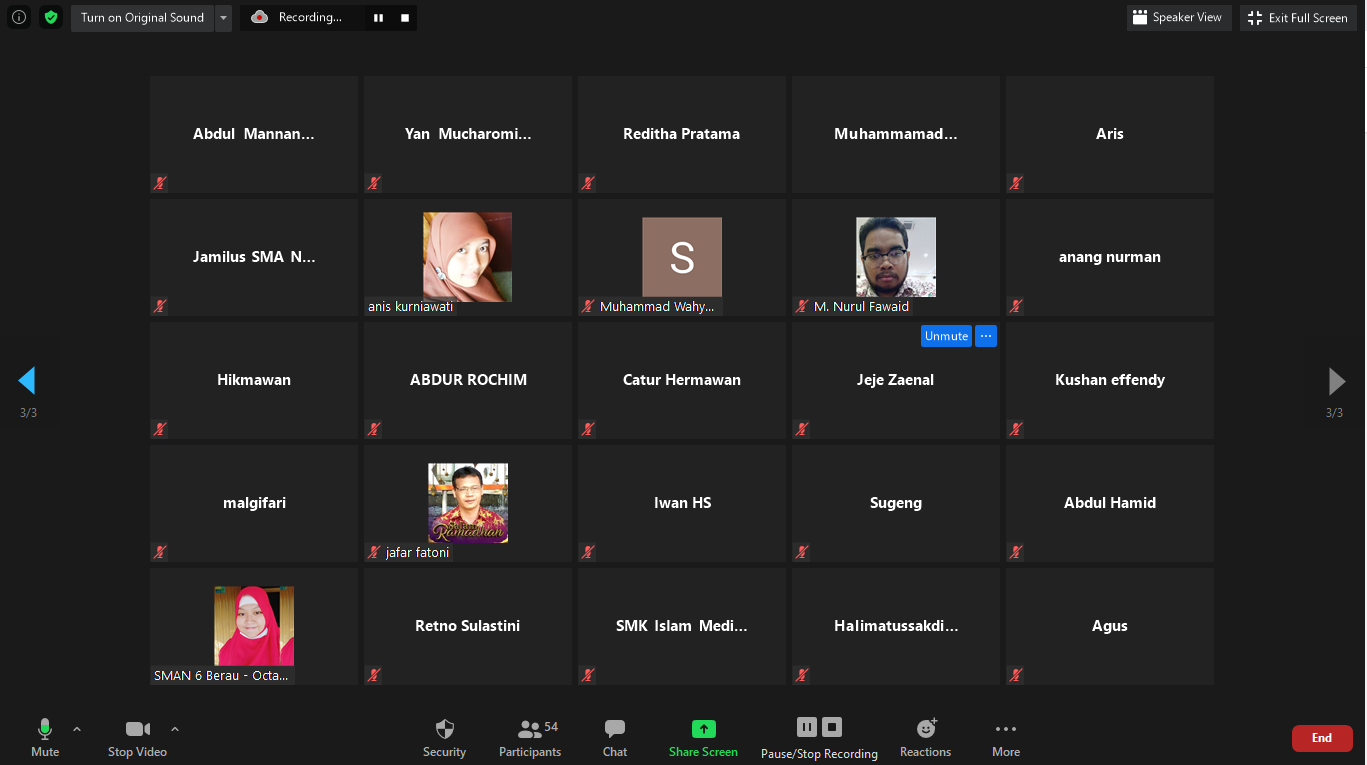This screenshot has height=765, width=1367.
Task: Pause recording in the top recording indicator
Action: click(x=378, y=18)
